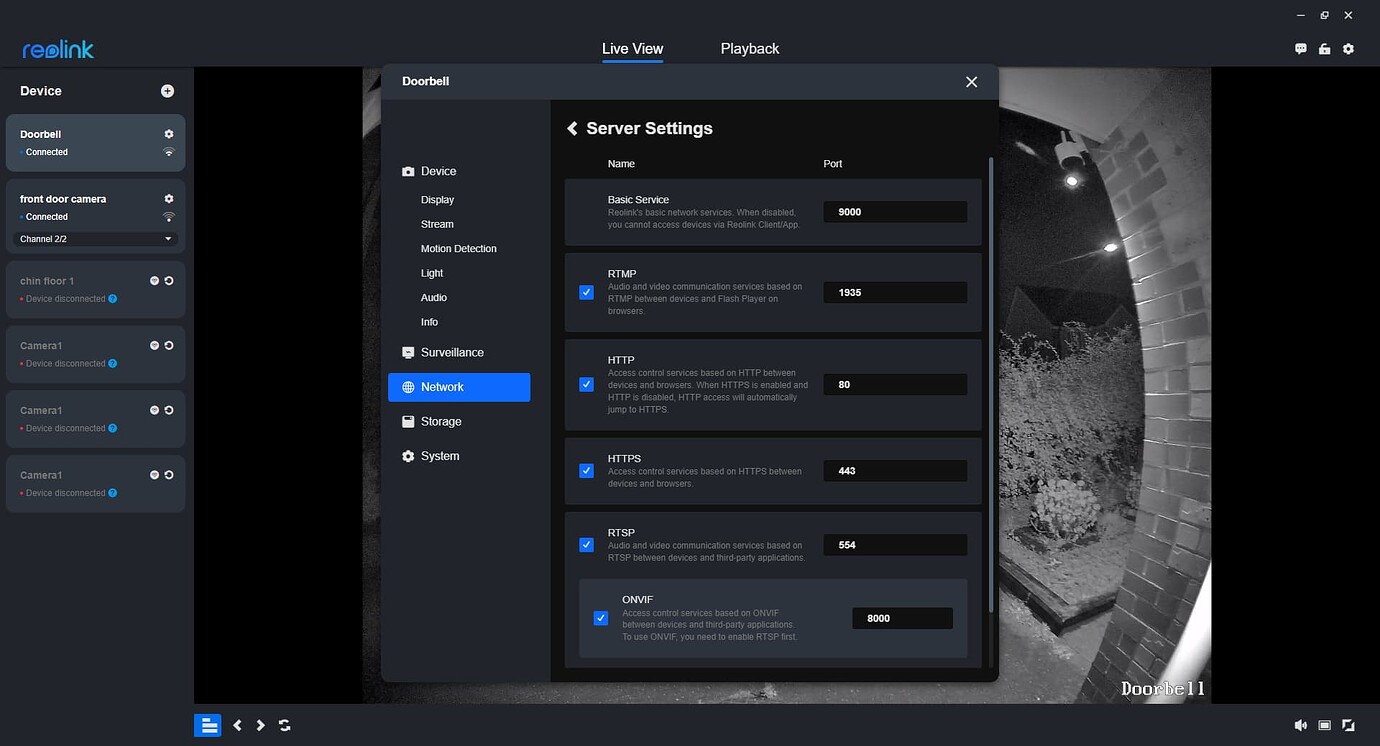This screenshot has width=1380, height=746.
Task: Enable the RTMP service checkbox
Action: point(586,292)
